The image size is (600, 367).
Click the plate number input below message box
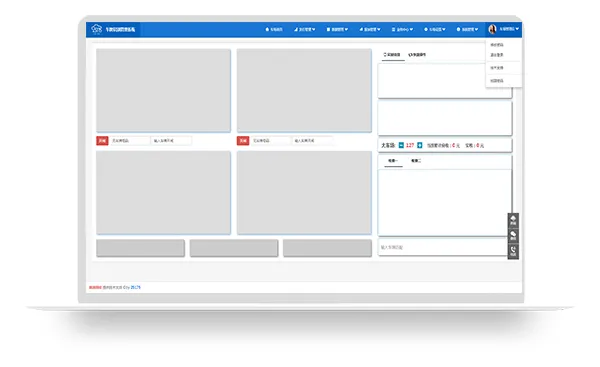click(443, 247)
